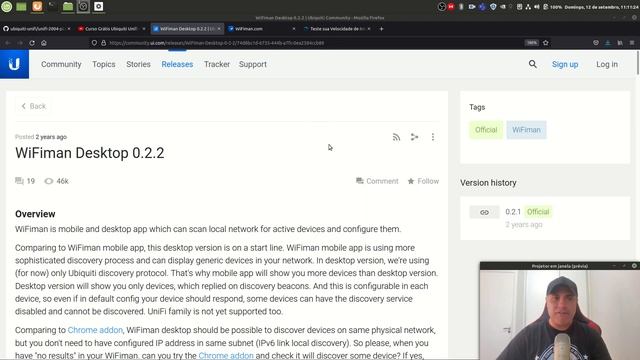The image size is (640, 360).
Task: Click the comments count icon showing 19
Action: tap(19, 181)
